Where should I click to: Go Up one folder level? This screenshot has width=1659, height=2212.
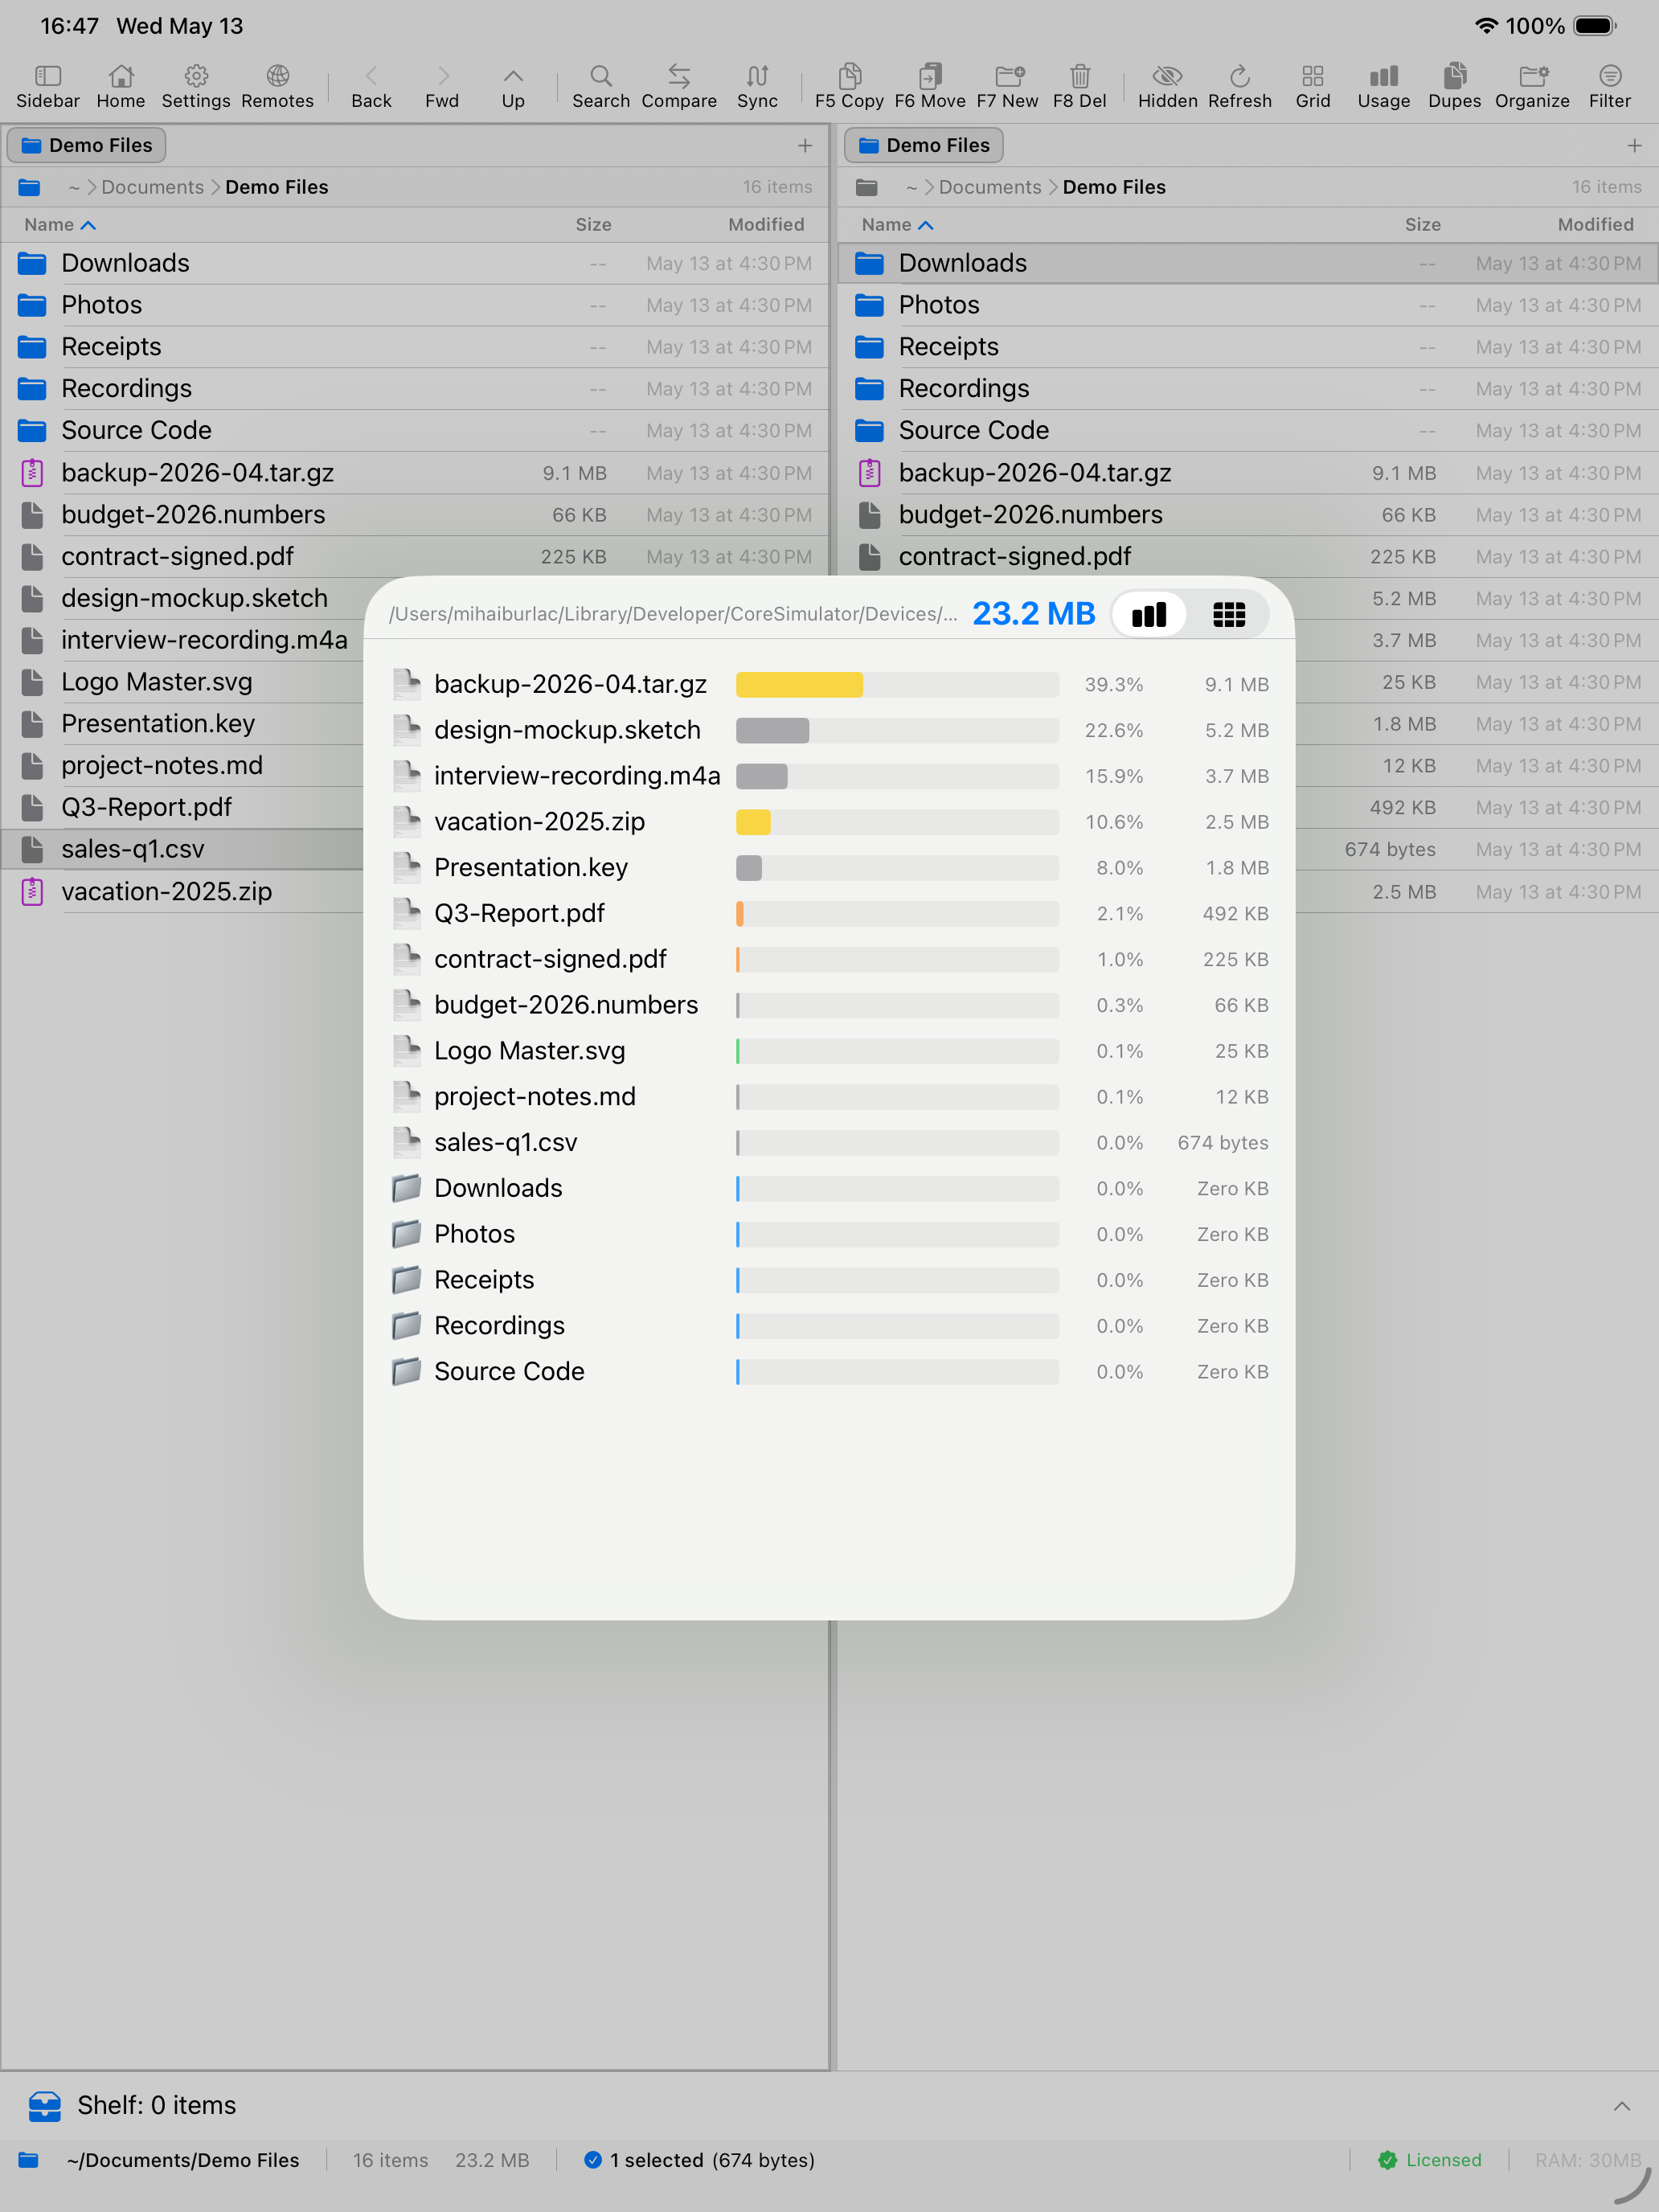[513, 87]
